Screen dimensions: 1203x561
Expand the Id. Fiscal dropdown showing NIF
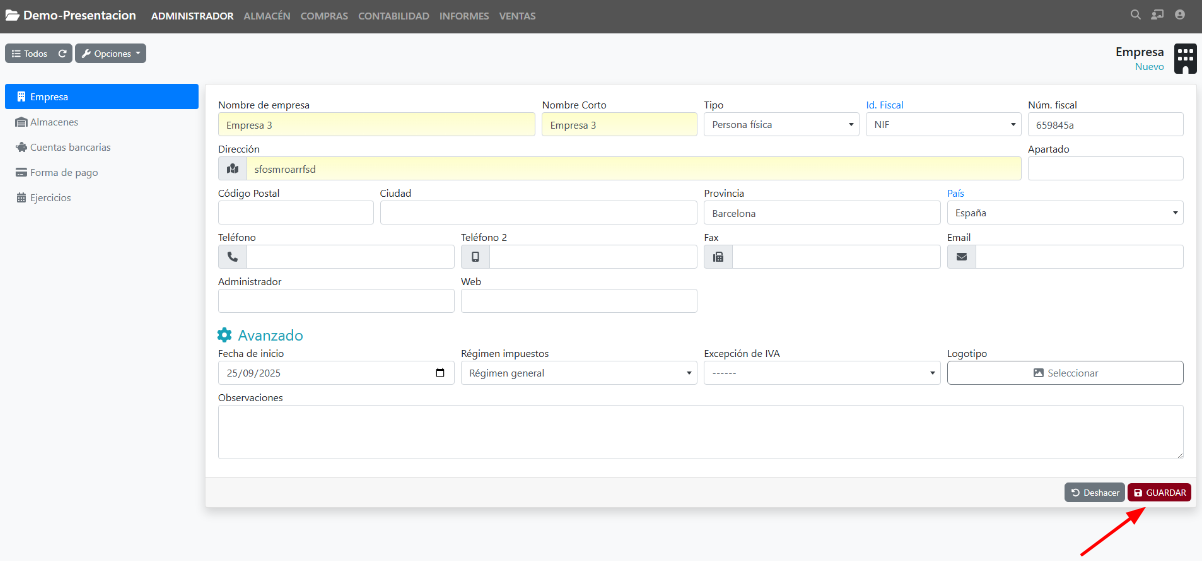943,125
